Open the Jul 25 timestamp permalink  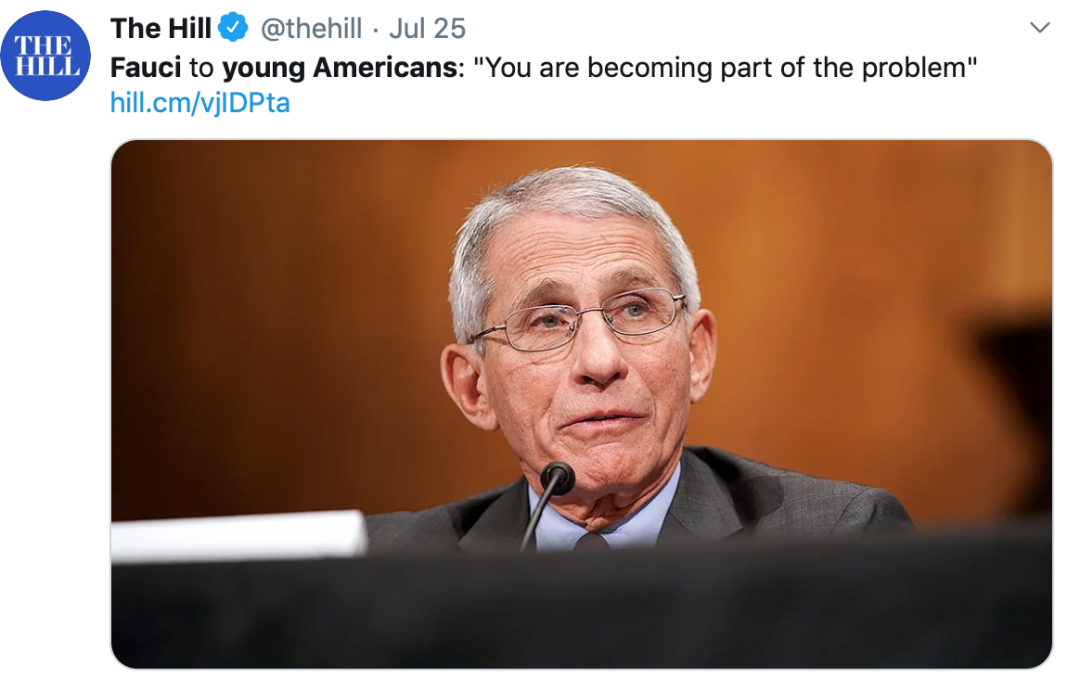click(x=427, y=28)
